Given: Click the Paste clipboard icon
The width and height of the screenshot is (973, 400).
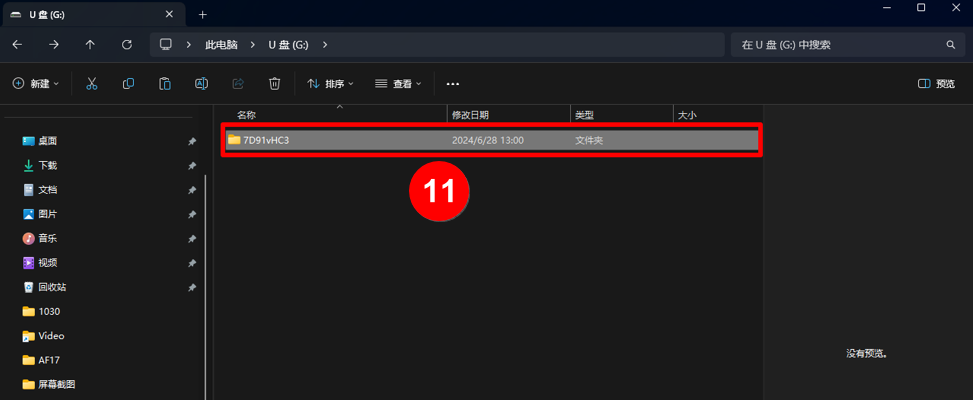Looking at the screenshot, I should 165,84.
